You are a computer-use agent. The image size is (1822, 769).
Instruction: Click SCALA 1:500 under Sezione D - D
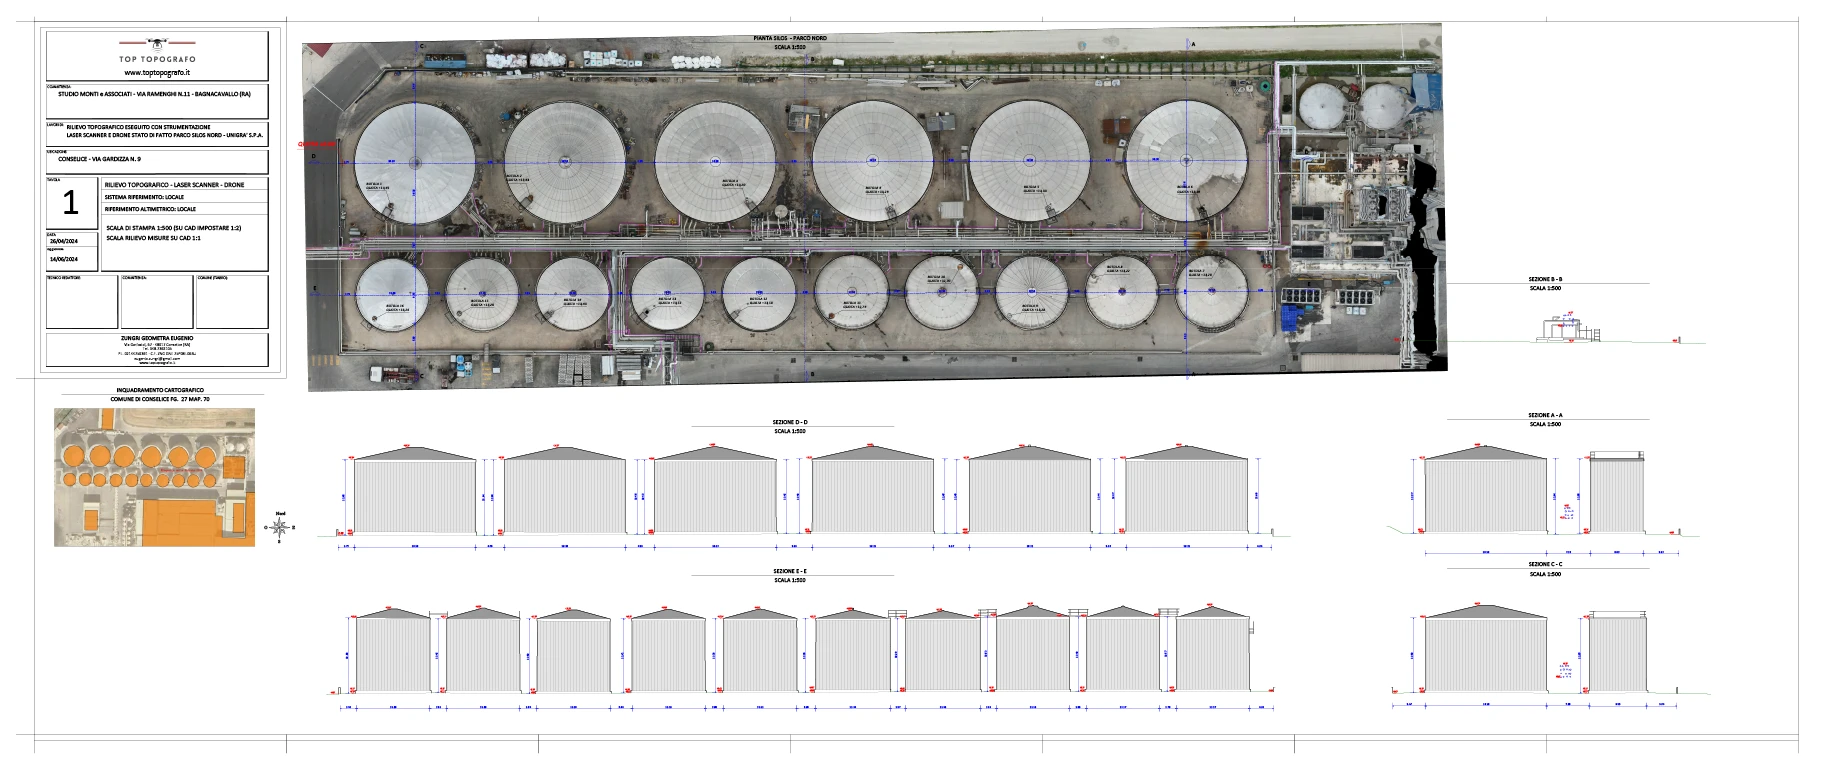coord(790,432)
